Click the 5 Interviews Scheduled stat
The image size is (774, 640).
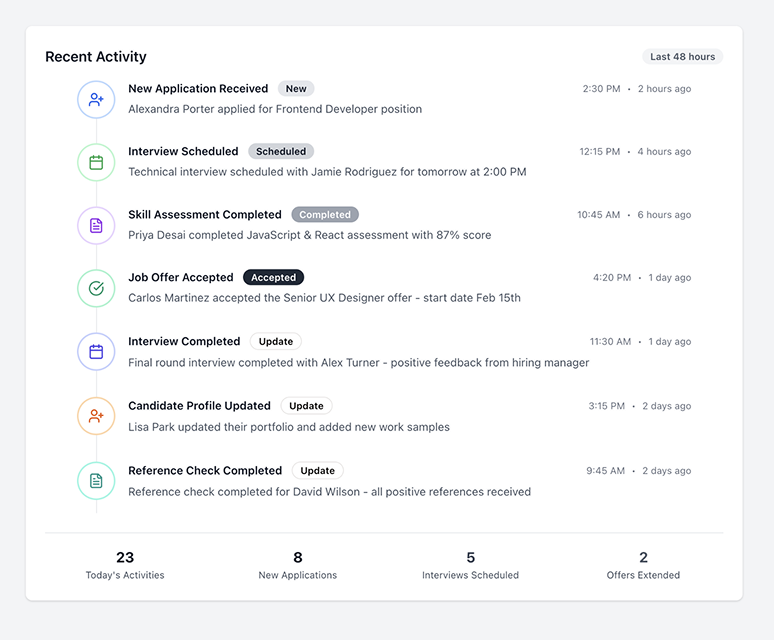(470, 565)
